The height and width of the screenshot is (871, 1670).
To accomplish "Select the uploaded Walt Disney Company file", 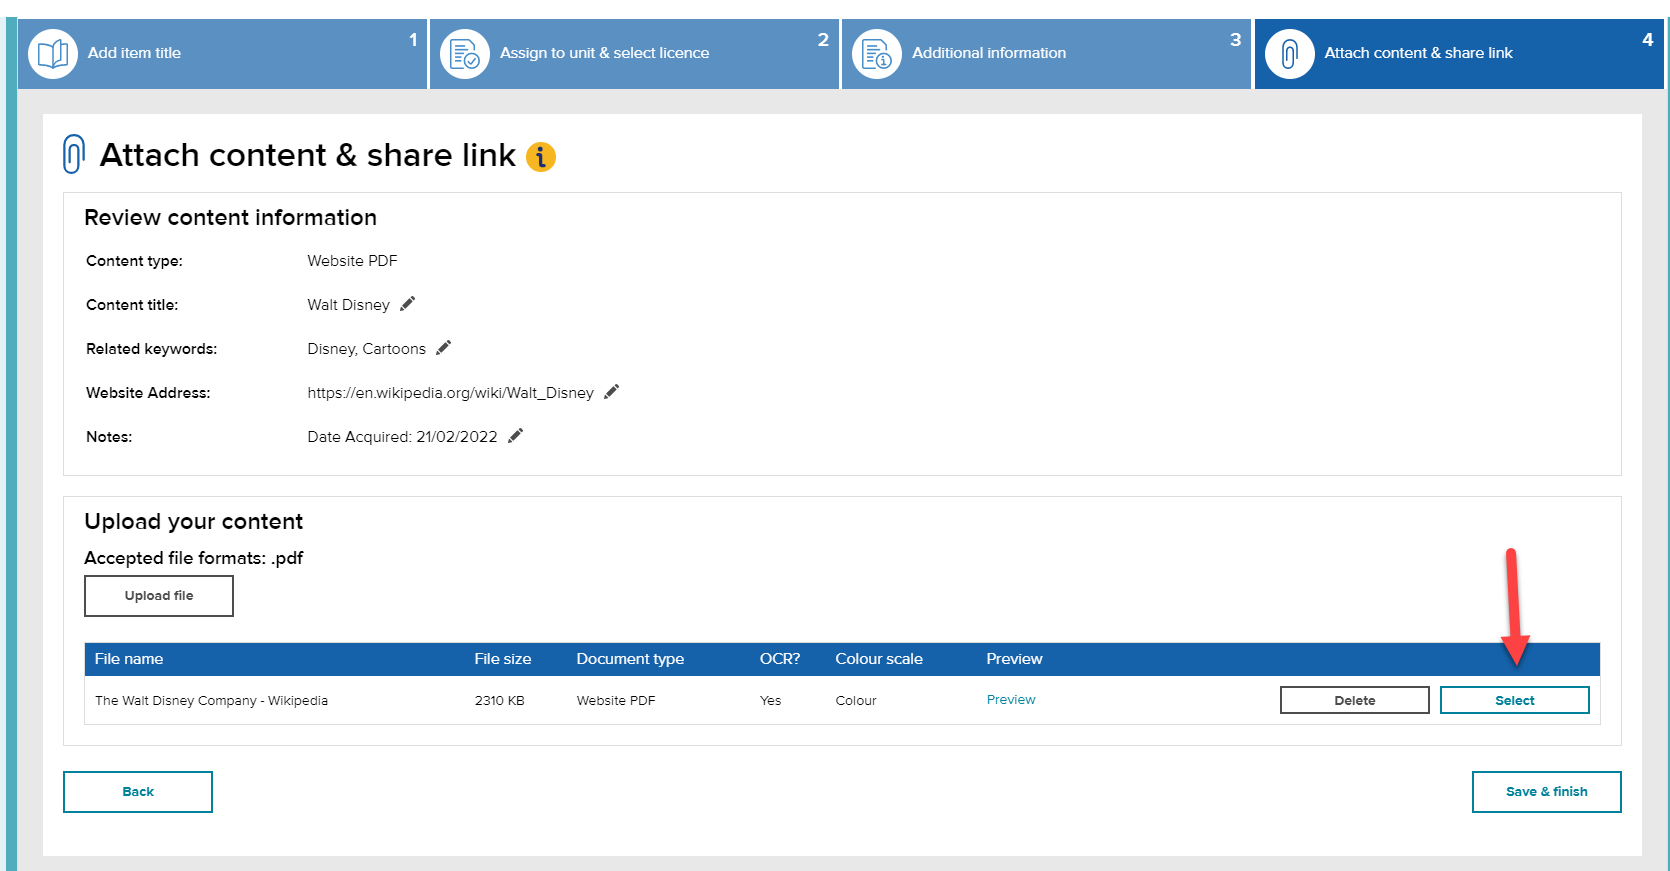I will [x=1515, y=700].
